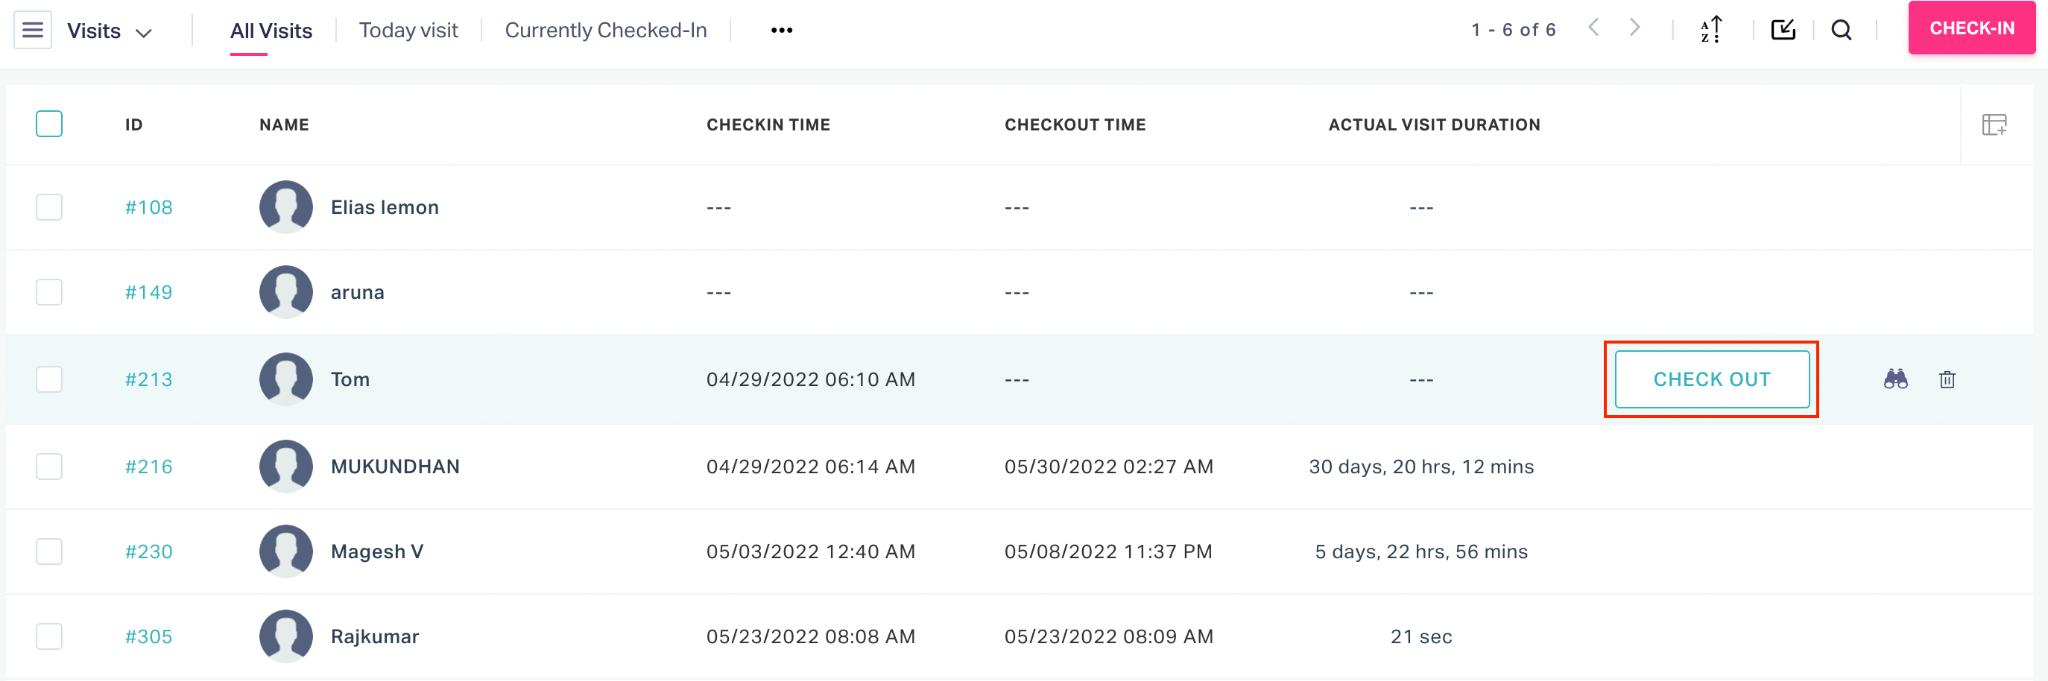
Task: Select checkbox for Rajkumar row
Action: [49, 636]
